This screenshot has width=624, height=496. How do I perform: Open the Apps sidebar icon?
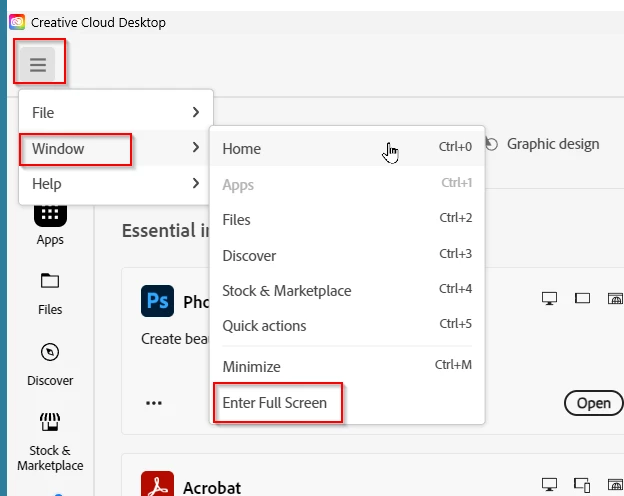point(50,215)
